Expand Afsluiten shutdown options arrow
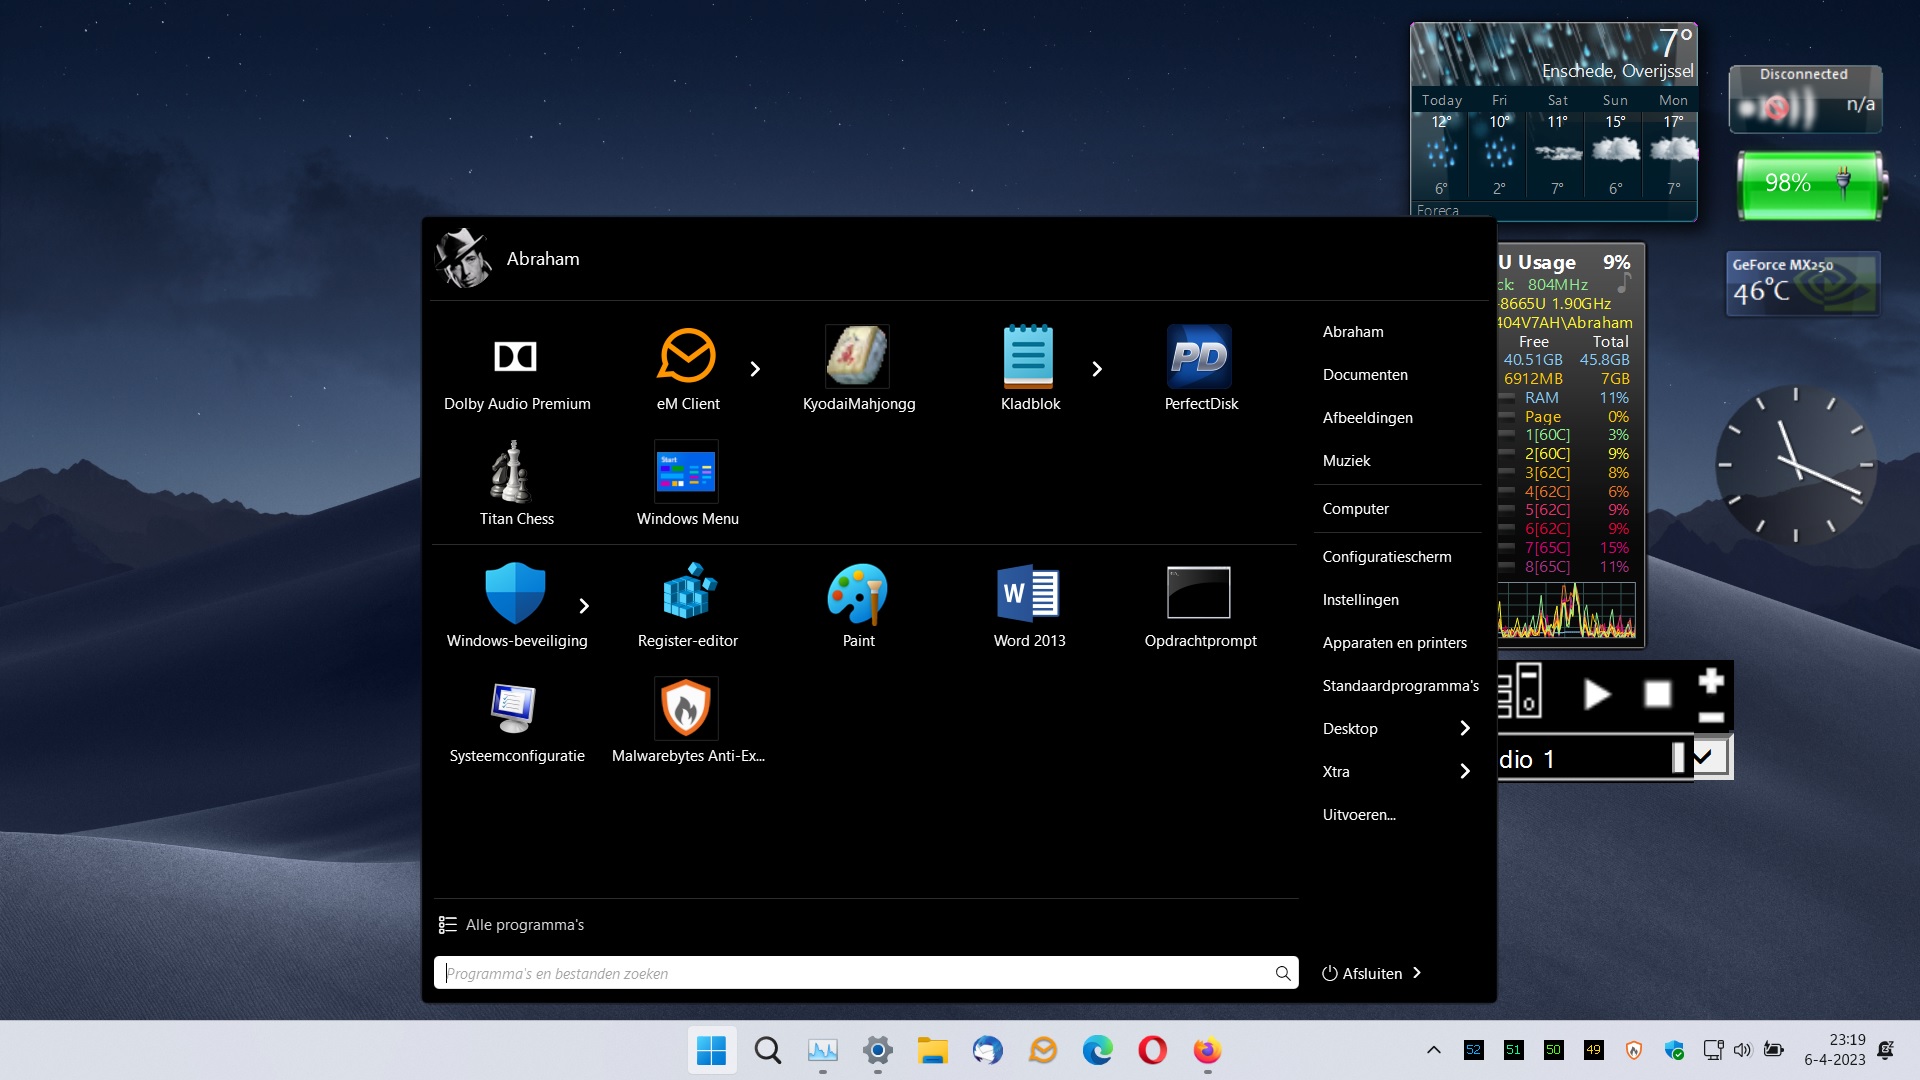1920x1080 pixels. click(x=1417, y=973)
